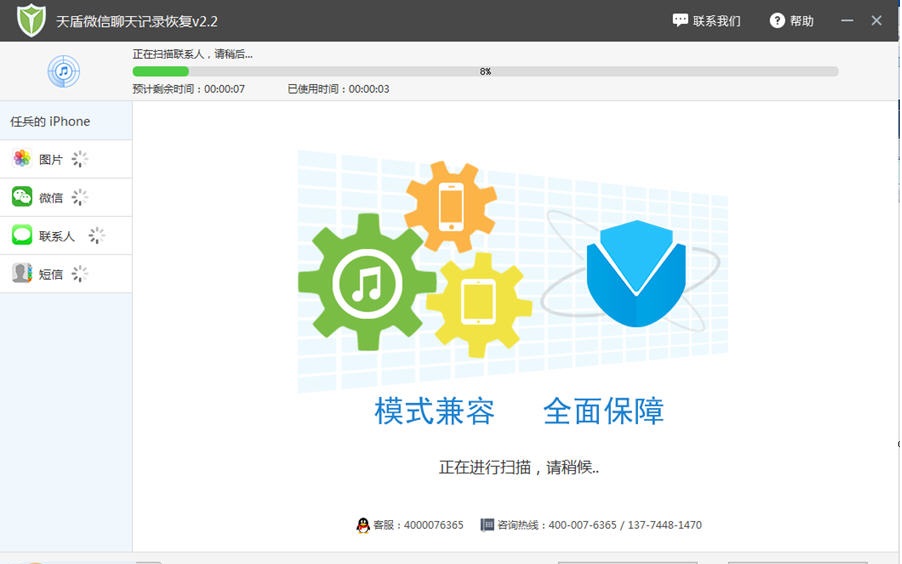Click 客服：4000076365 QQ service link
The image size is (902, 564).
[418, 525]
